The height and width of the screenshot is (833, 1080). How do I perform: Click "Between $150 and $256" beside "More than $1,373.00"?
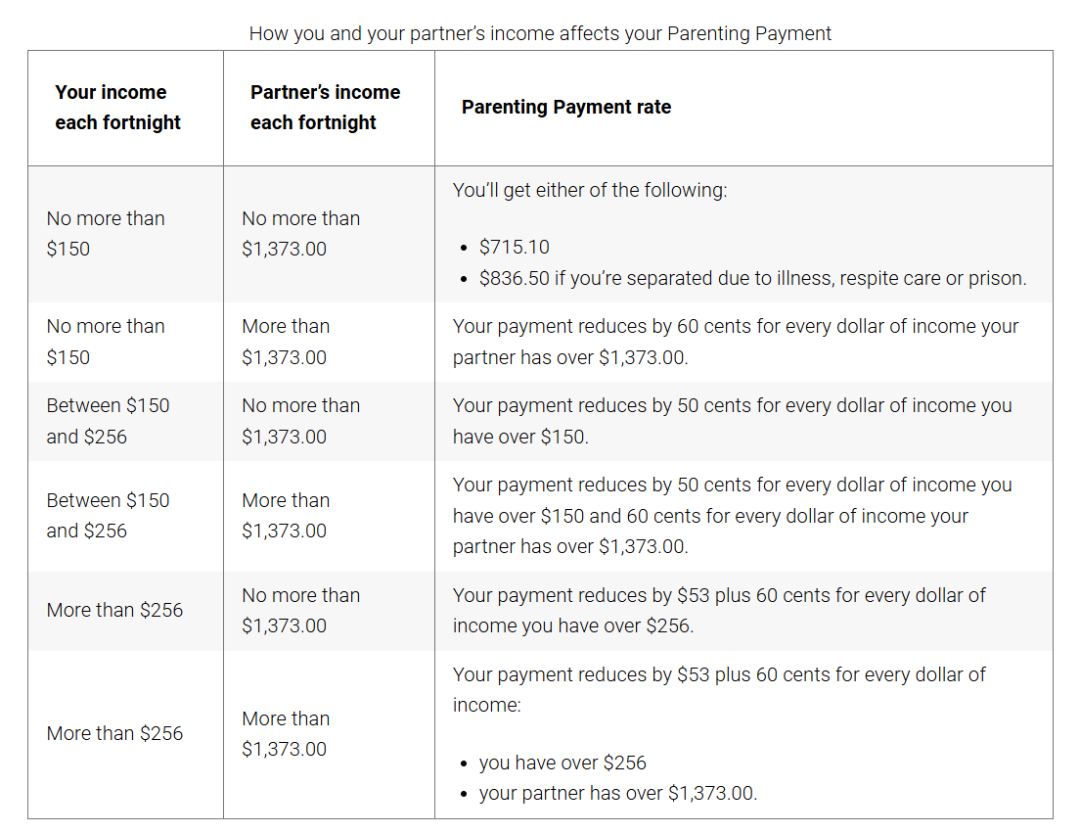(107, 515)
